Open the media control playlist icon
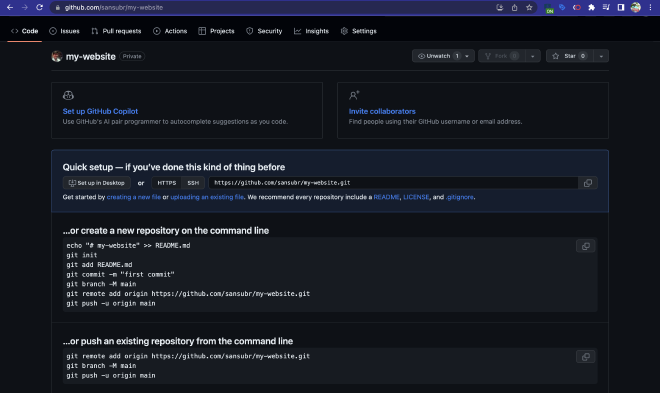This screenshot has height=393, width=660. tap(606, 8)
